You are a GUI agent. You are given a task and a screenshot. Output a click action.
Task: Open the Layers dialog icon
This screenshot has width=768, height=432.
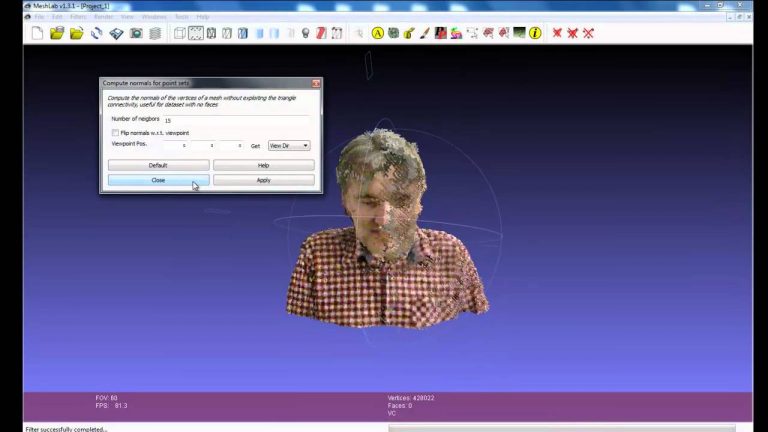[x=155, y=33]
